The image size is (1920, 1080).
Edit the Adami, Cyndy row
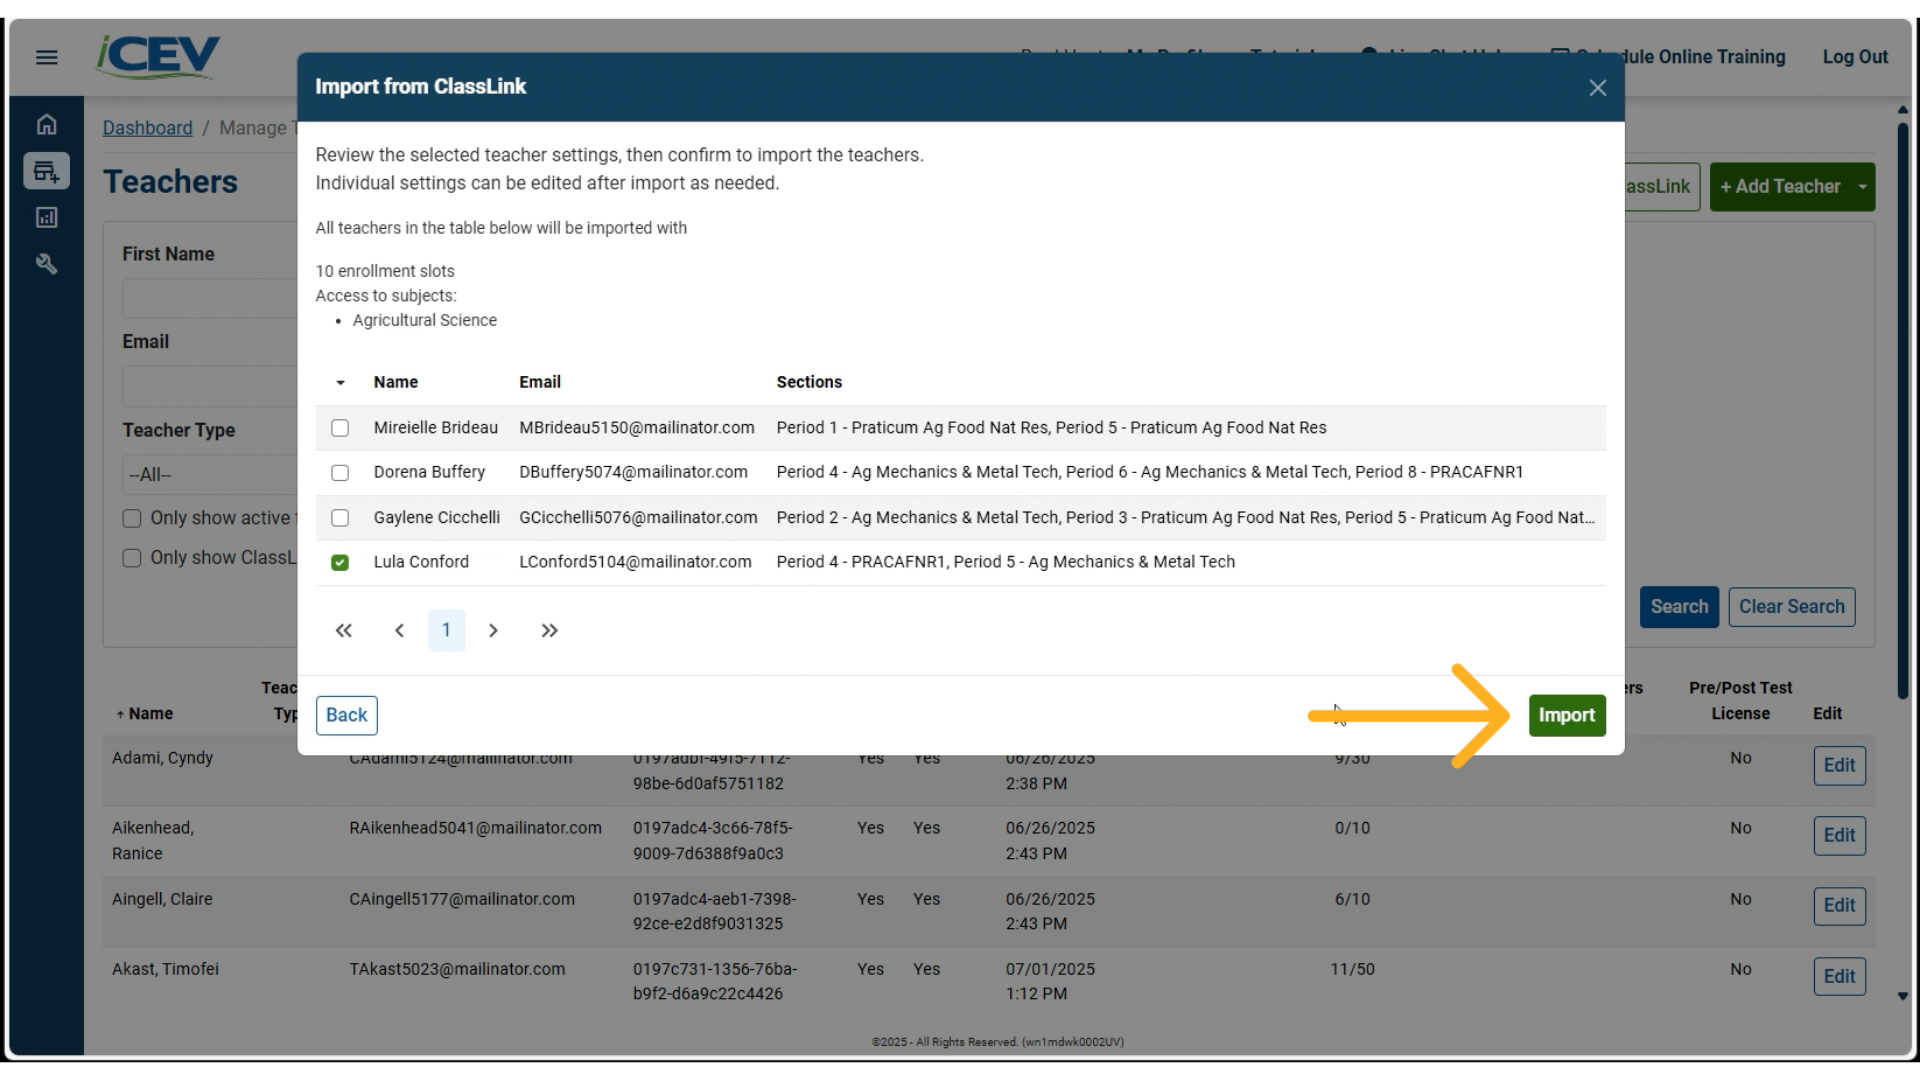click(1839, 766)
